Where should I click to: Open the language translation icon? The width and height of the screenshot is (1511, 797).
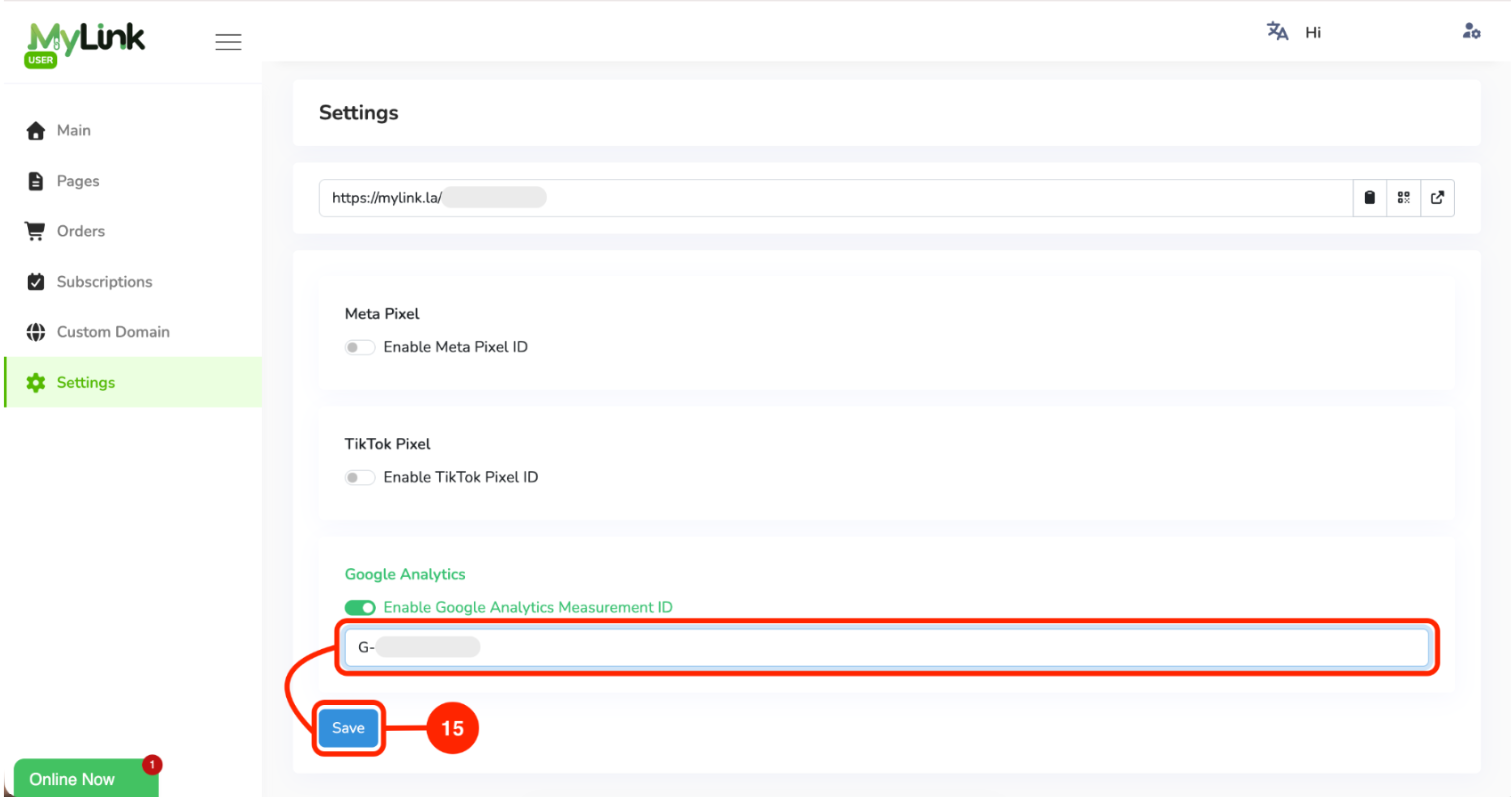click(1277, 31)
